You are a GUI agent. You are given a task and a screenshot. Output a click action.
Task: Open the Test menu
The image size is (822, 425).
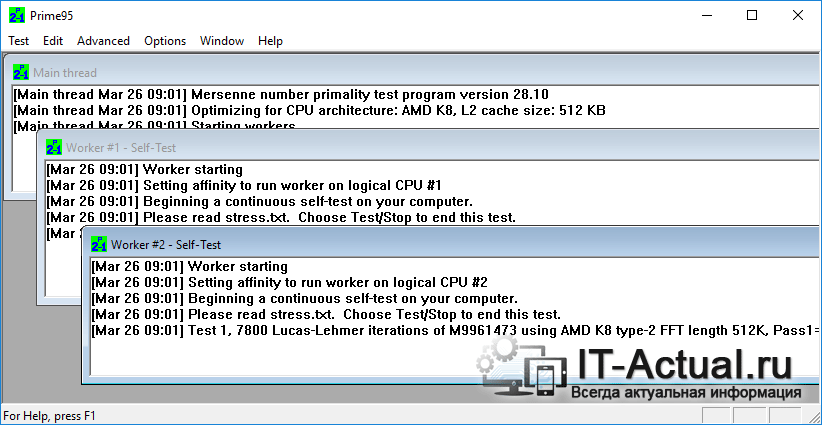tap(18, 41)
